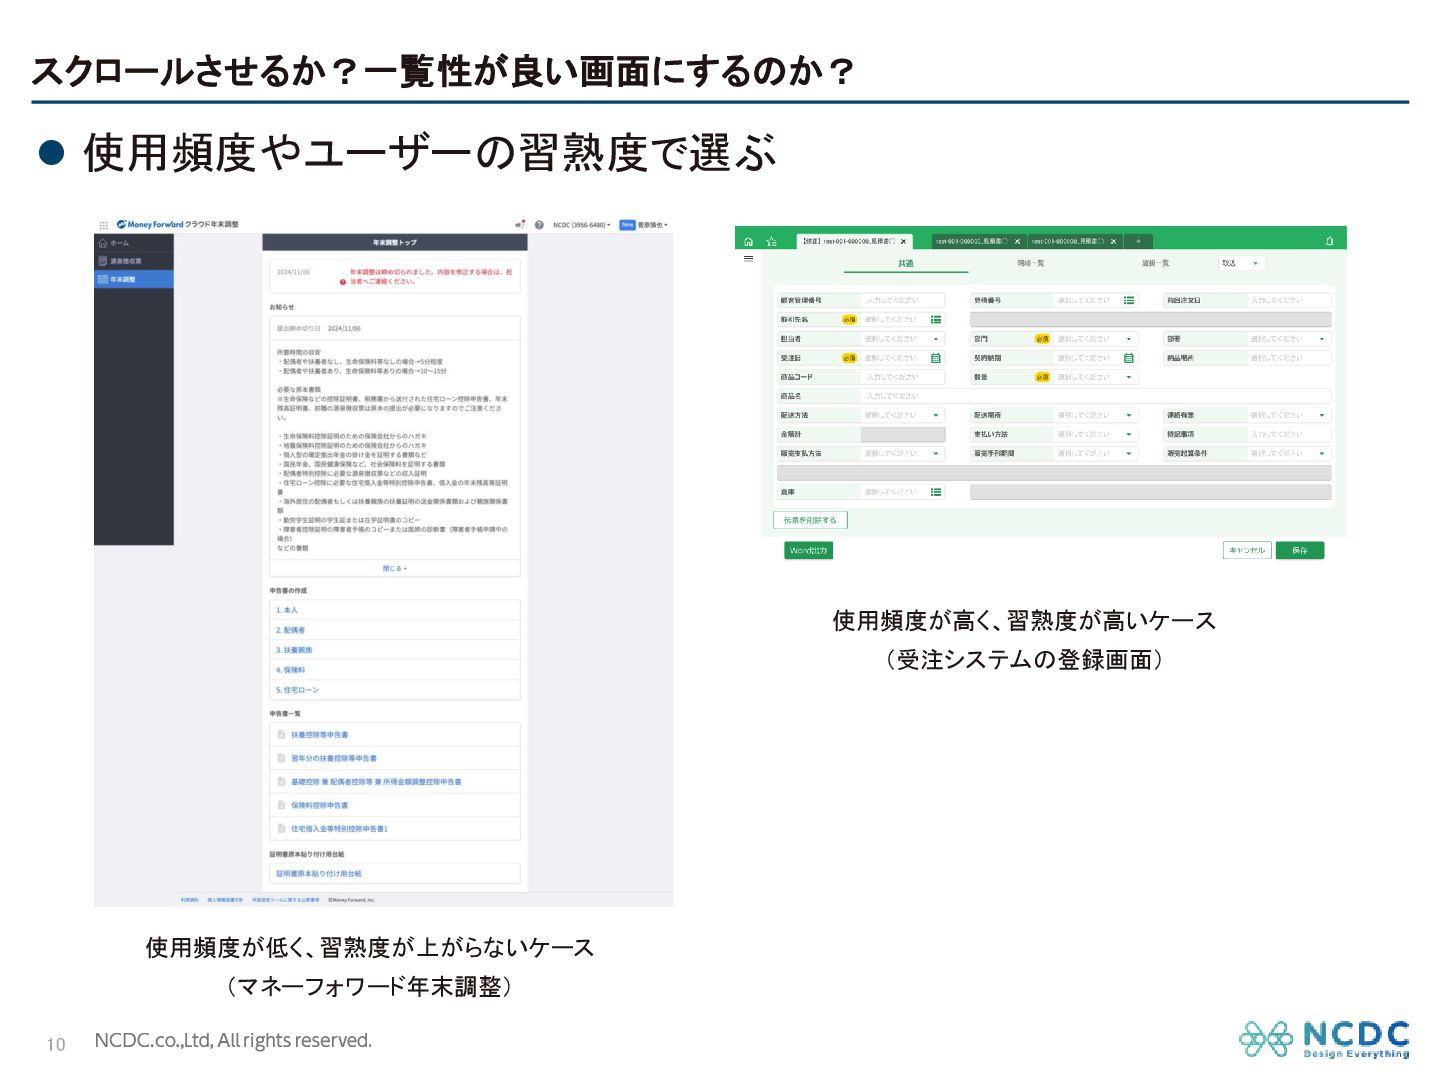
Task: Open the list picker for 取引先名 field
Action: (936, 320)
